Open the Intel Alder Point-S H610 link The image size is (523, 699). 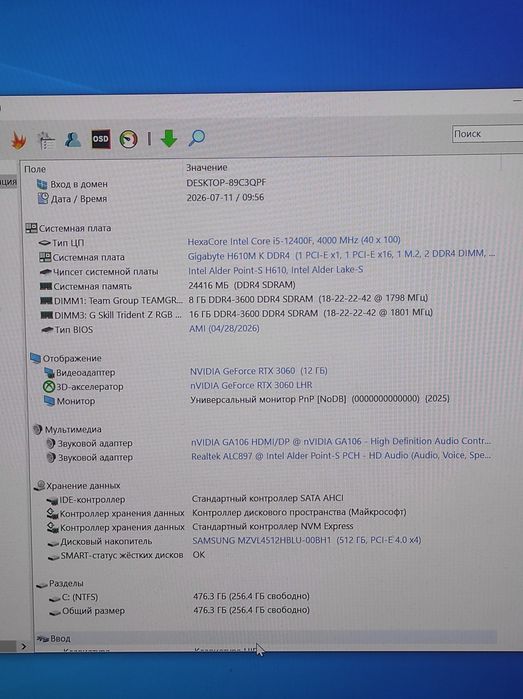275,270
